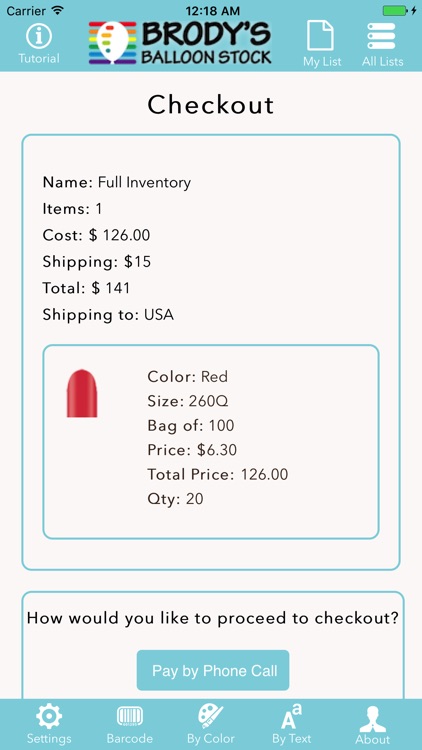The width and height of the screenshot is (422, 750).
Task: Select the Checkout heading
Action: (211, 105)
